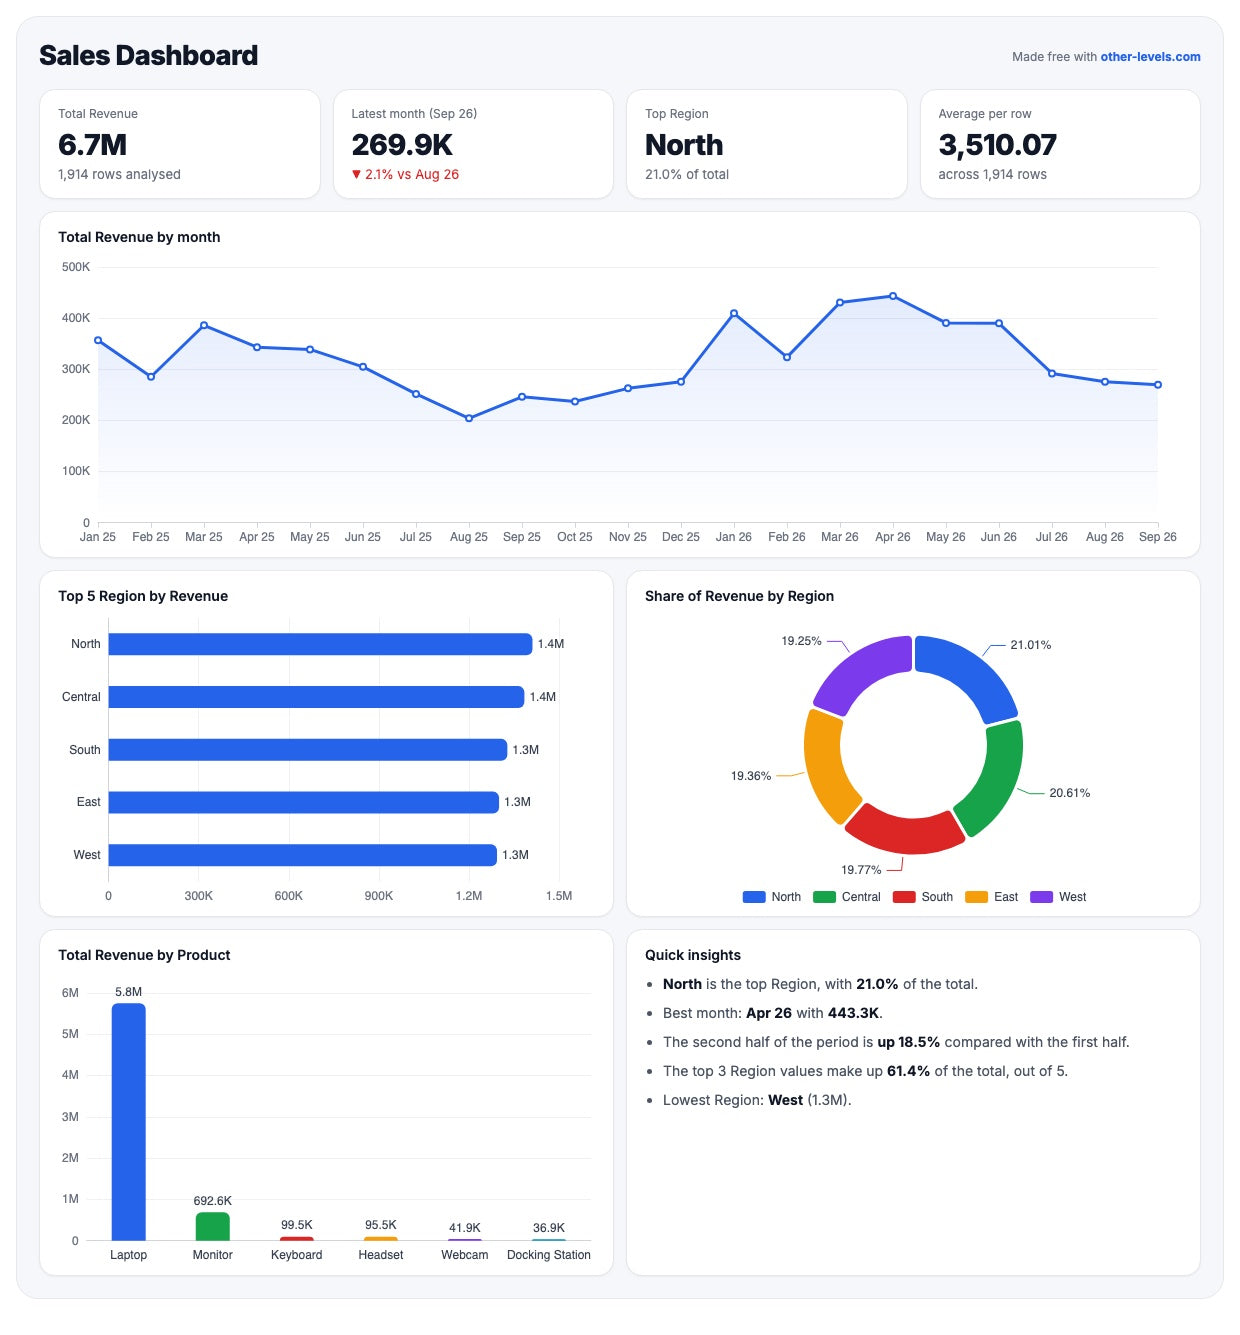Click the South legend color swatch
The image size is (1240, 1335).
pos(904,897)
